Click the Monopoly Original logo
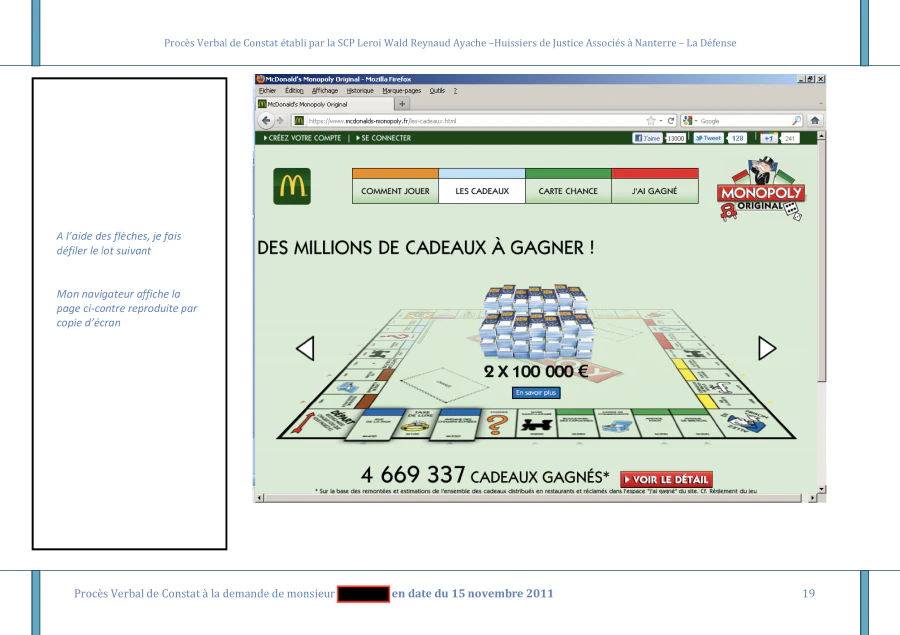The height and width of the screenshot is (635, 900). (761, 189)
